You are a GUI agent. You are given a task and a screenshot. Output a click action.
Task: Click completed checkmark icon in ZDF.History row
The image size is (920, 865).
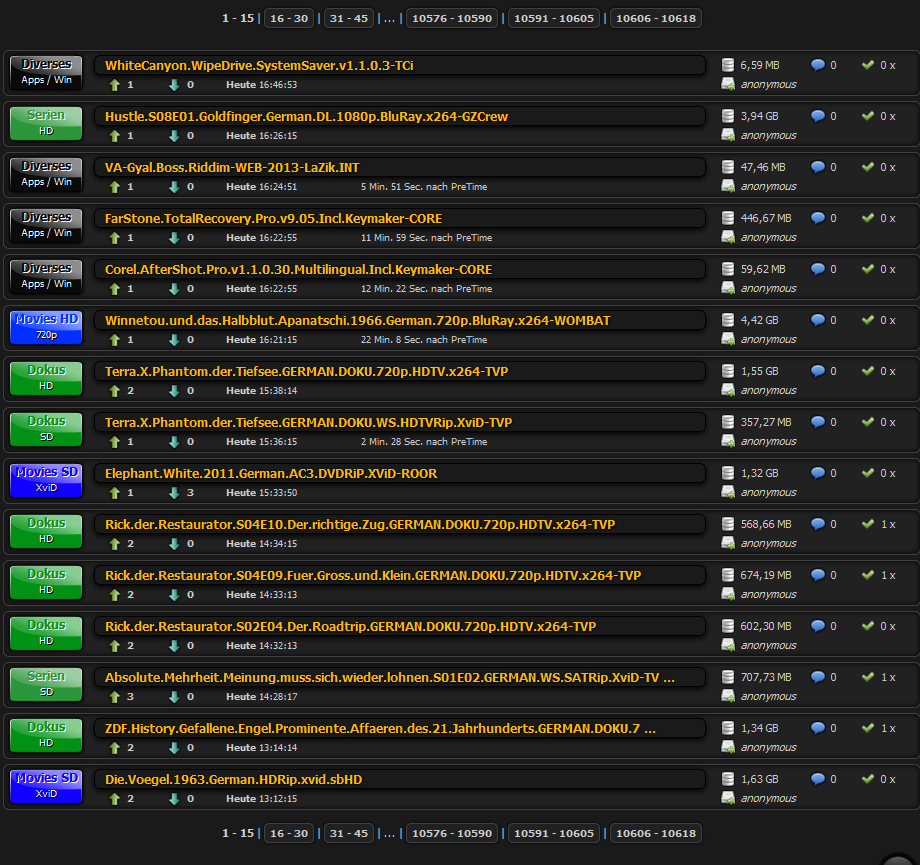click(x=868, y=728)
